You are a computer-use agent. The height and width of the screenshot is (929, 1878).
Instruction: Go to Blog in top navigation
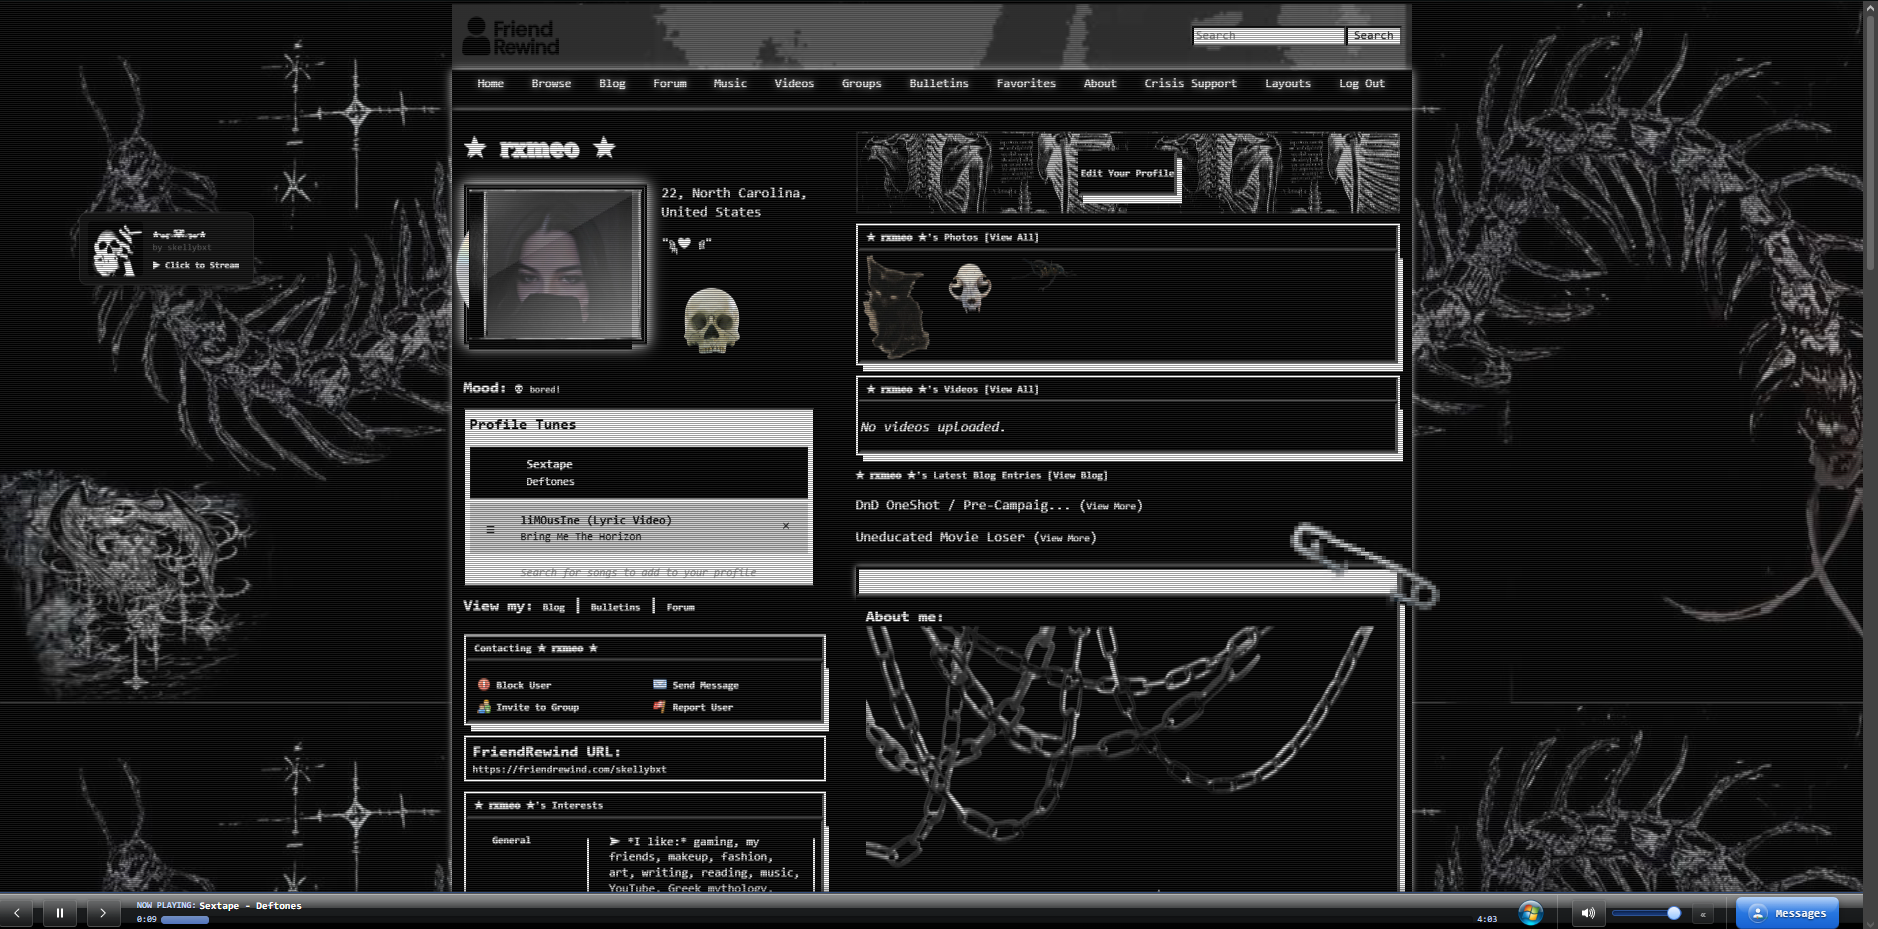(x=612, y=84)
